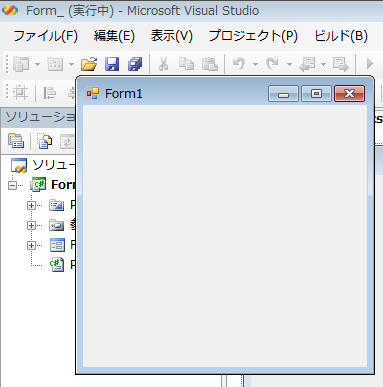Open the Undo history dropdown arrow
This screenshot has height=387, width=383.
tap(255, 64)
